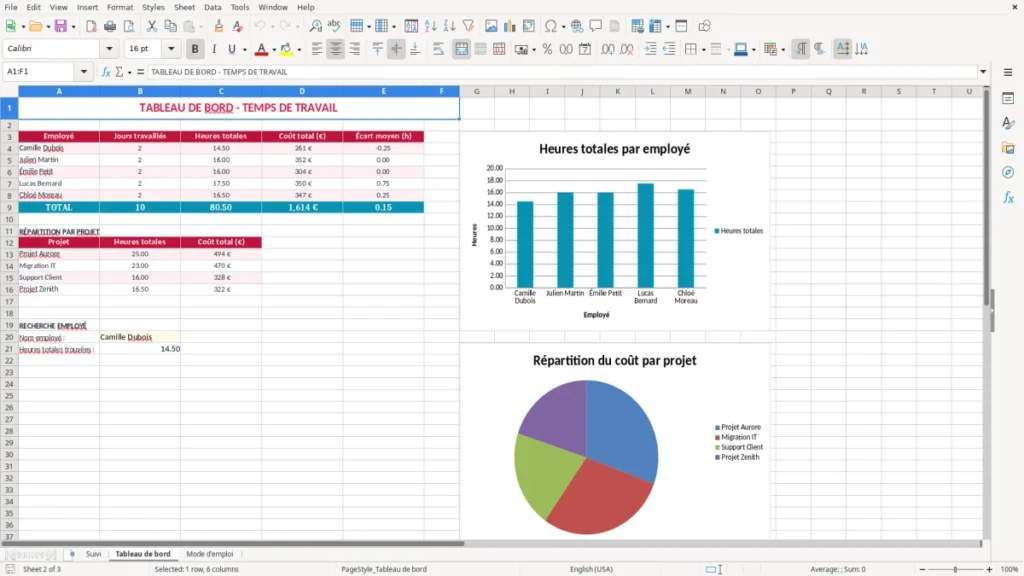Open the Format menu
The height and width of the screenshot is (576, 1024).
coord(120,7)
